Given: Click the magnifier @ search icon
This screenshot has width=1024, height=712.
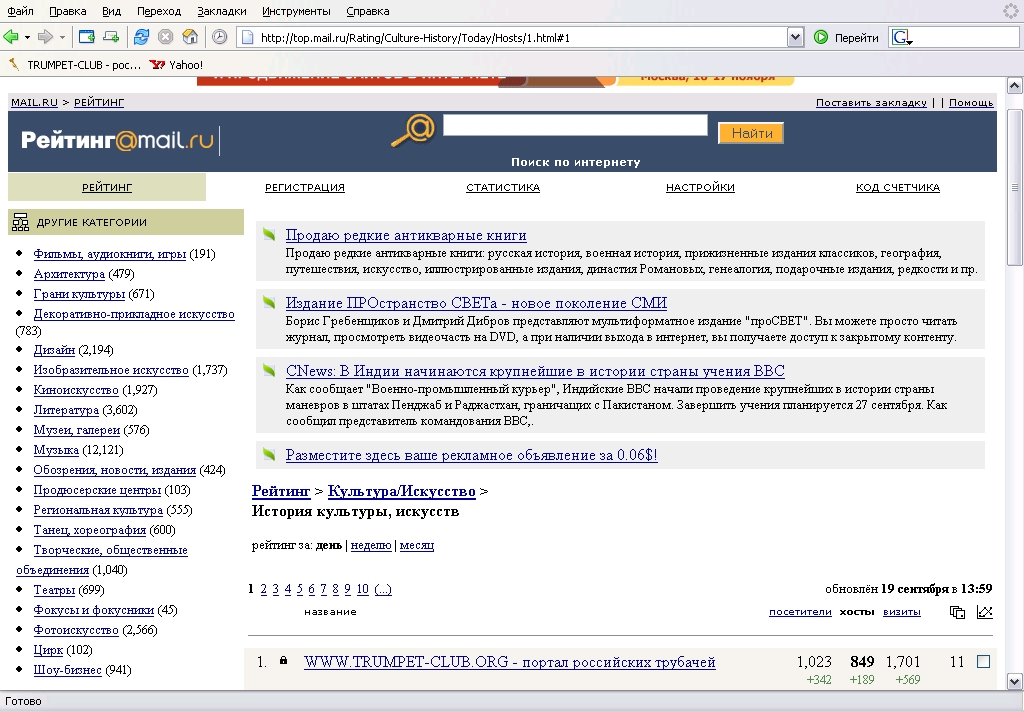Looking at the screenshot, I should tap(413, 131).
